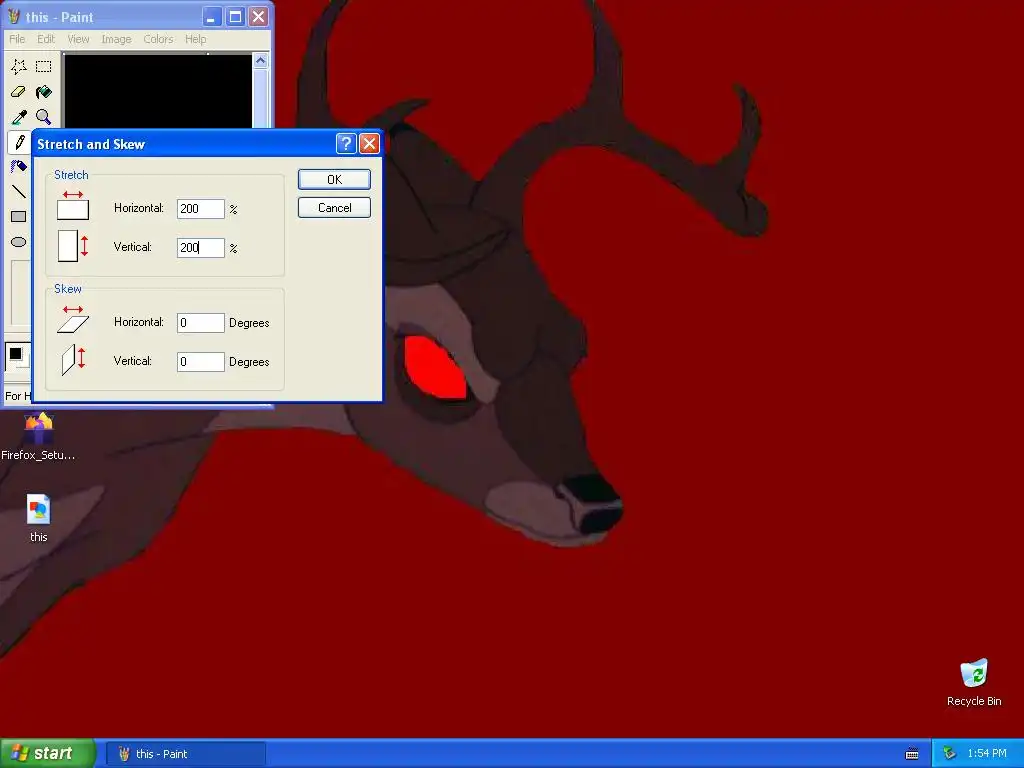The image size is (1024, 768).
Task: Open the Firefox_Setup desktop icon
Action: coord(38,436)
